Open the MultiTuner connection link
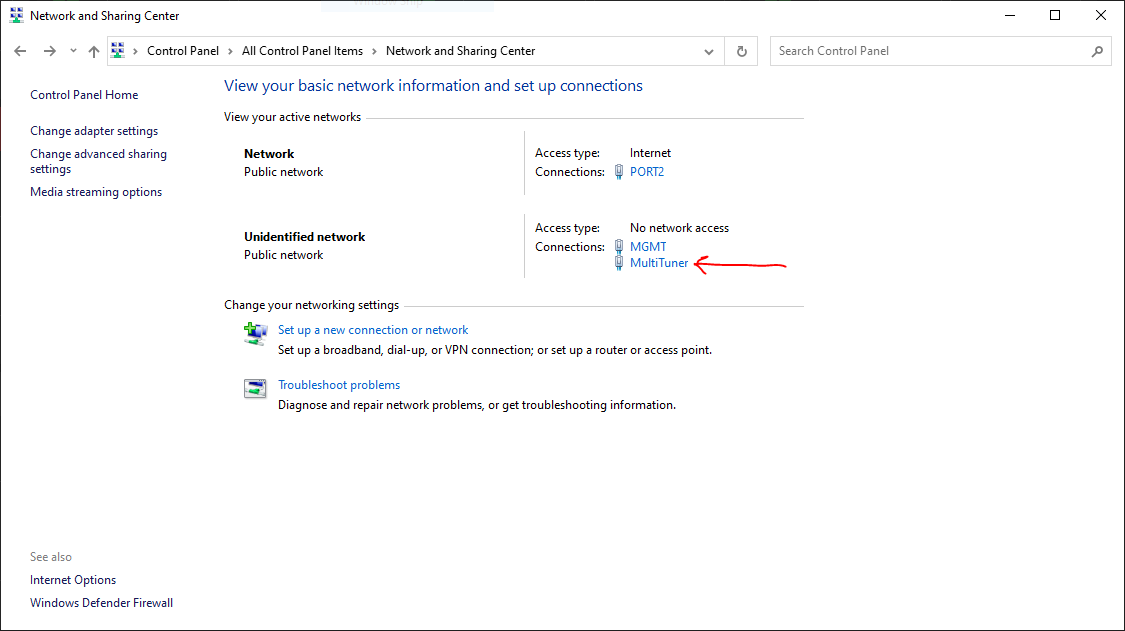 659,263
